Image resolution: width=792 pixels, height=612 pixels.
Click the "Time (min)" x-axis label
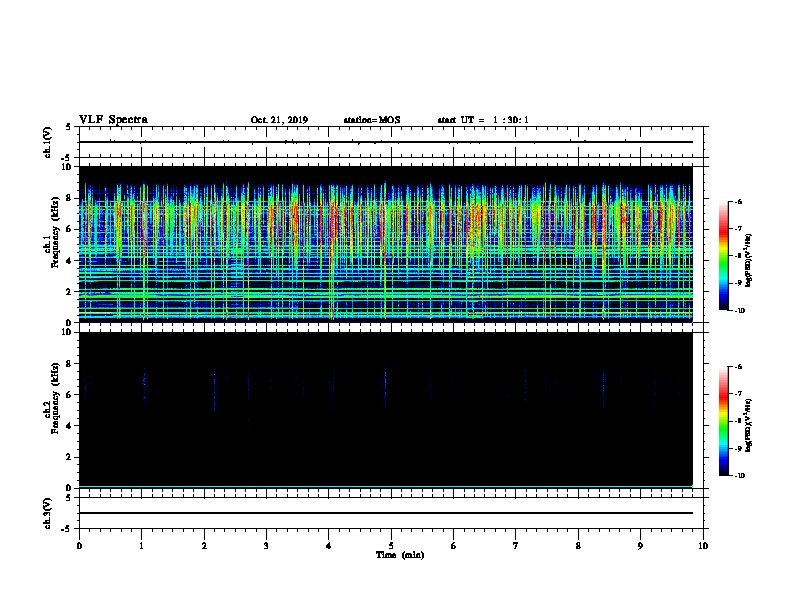400,555
